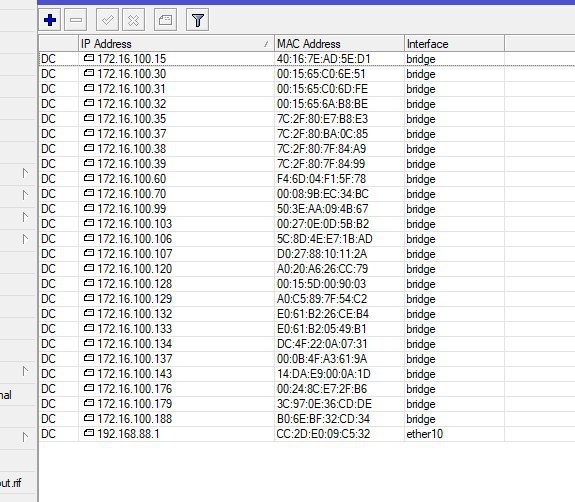The image size is (575, 502).
Task: Sort by Interface column header
Action: (454, 44)
